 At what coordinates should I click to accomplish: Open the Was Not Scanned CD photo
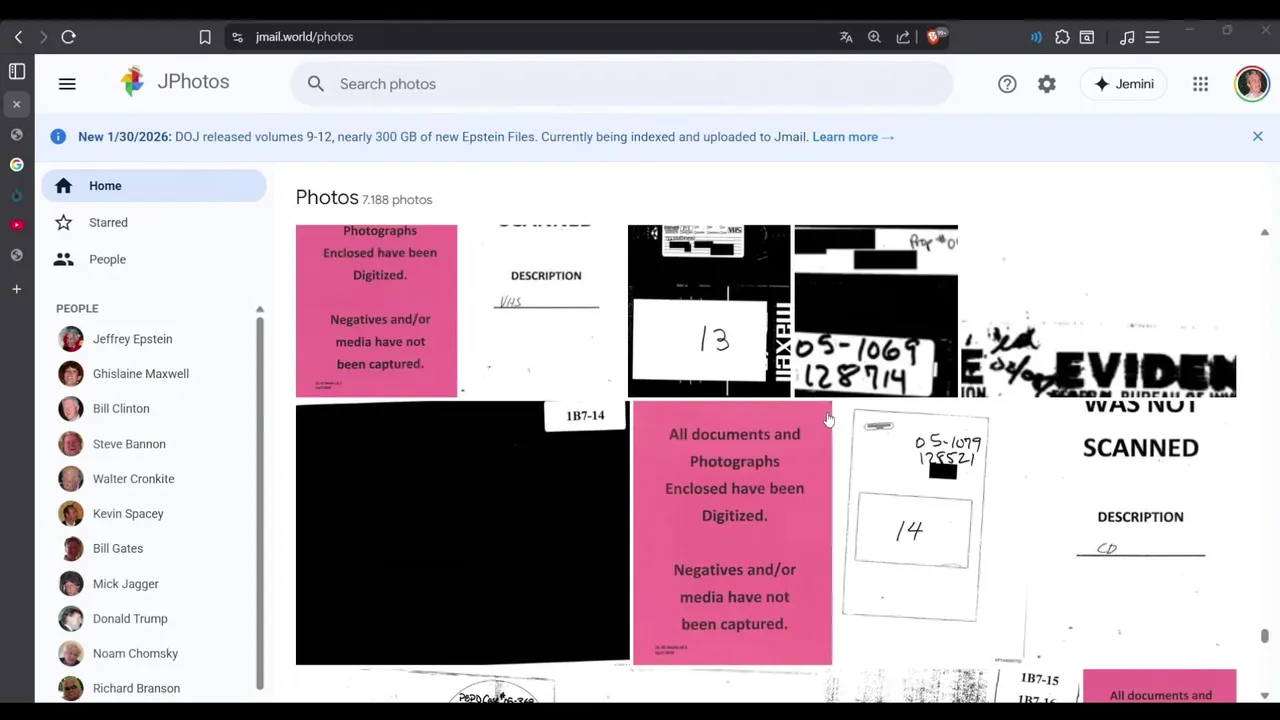pyautogui.click(x=1134, y=533)
